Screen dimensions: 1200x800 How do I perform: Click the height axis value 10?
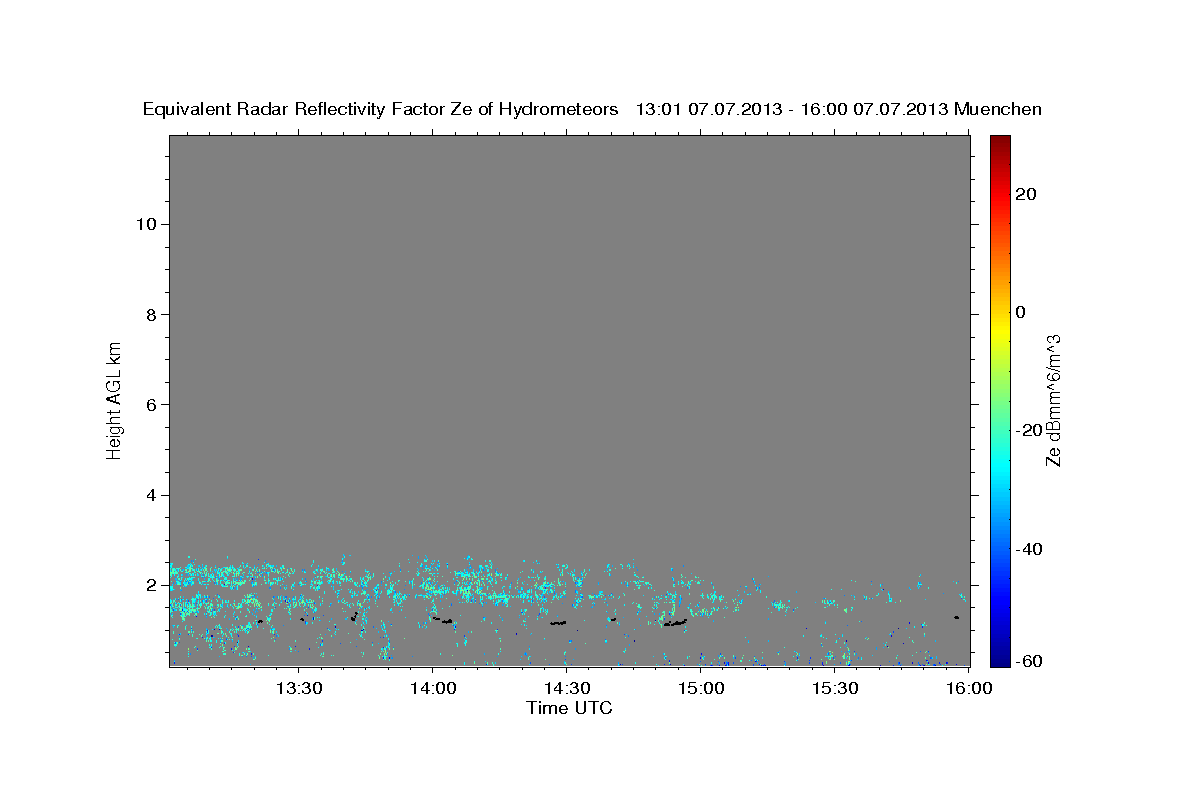[145, 224]
